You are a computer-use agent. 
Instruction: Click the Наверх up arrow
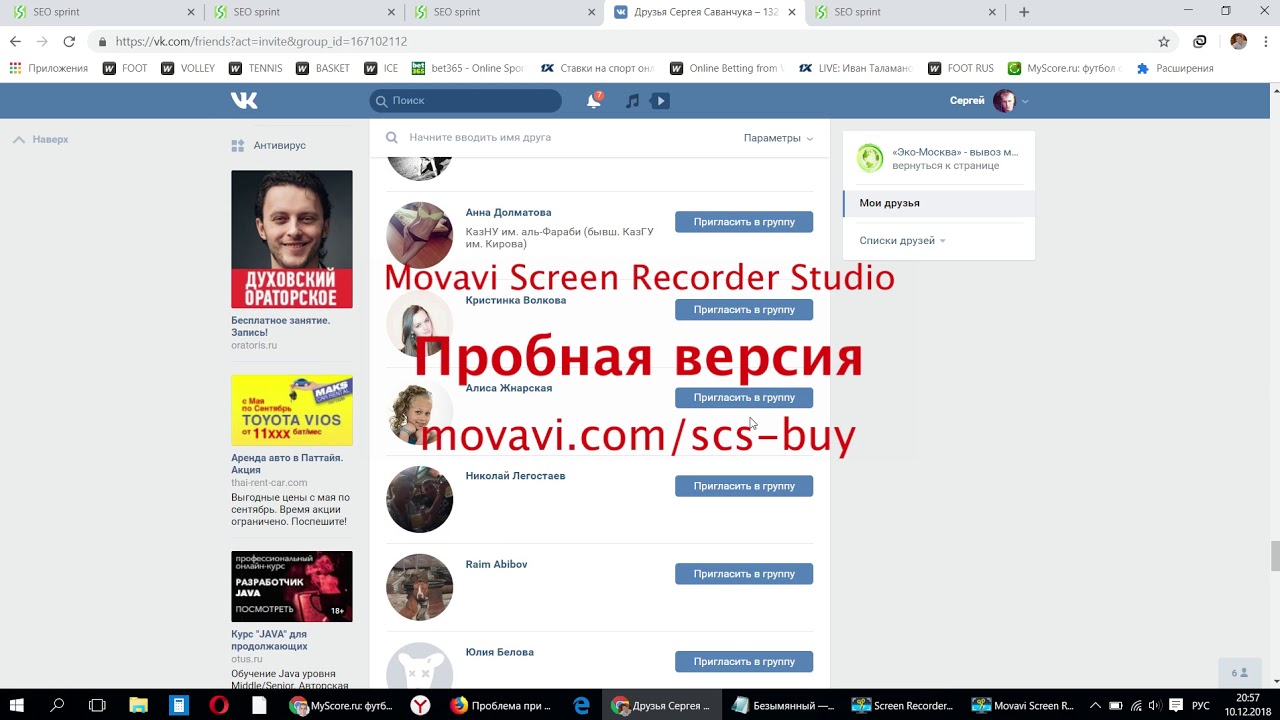[x=18, y=140]
